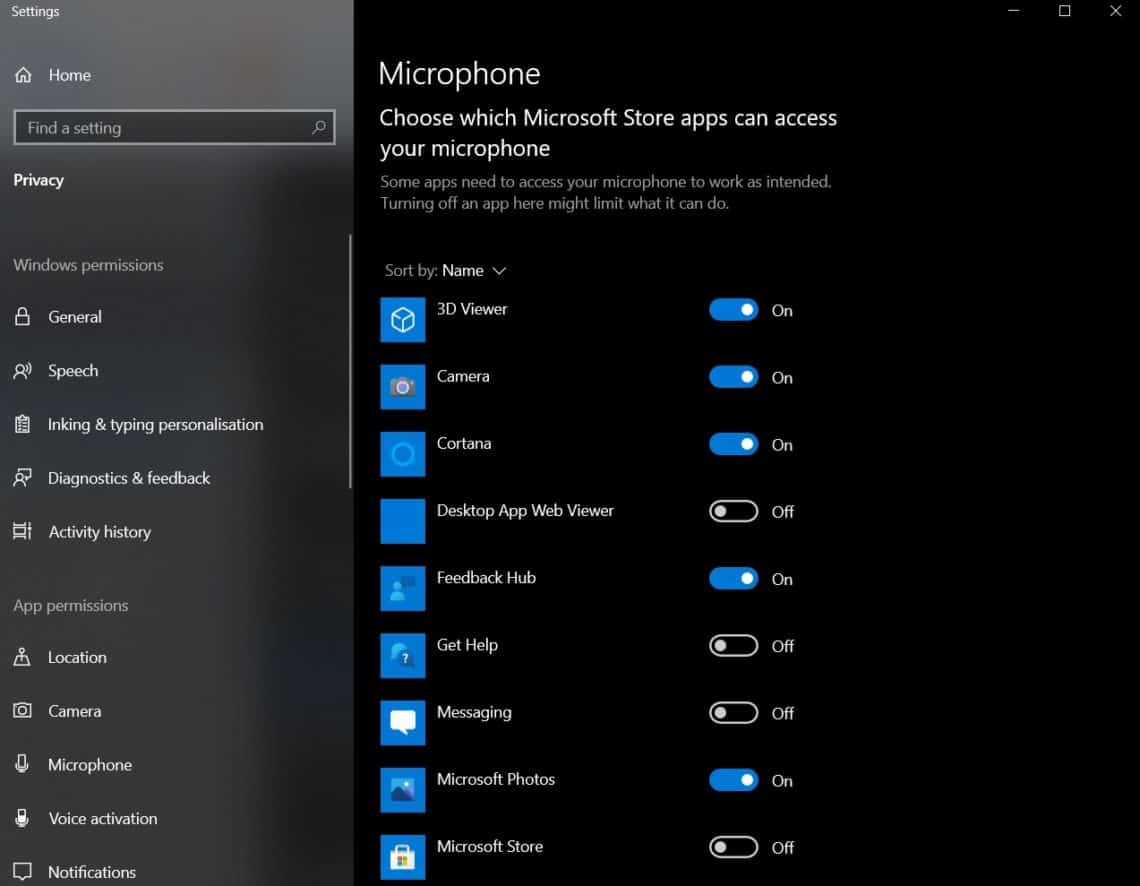
Task: Turn on microphone for Messaging
Action: pos(733,713)
